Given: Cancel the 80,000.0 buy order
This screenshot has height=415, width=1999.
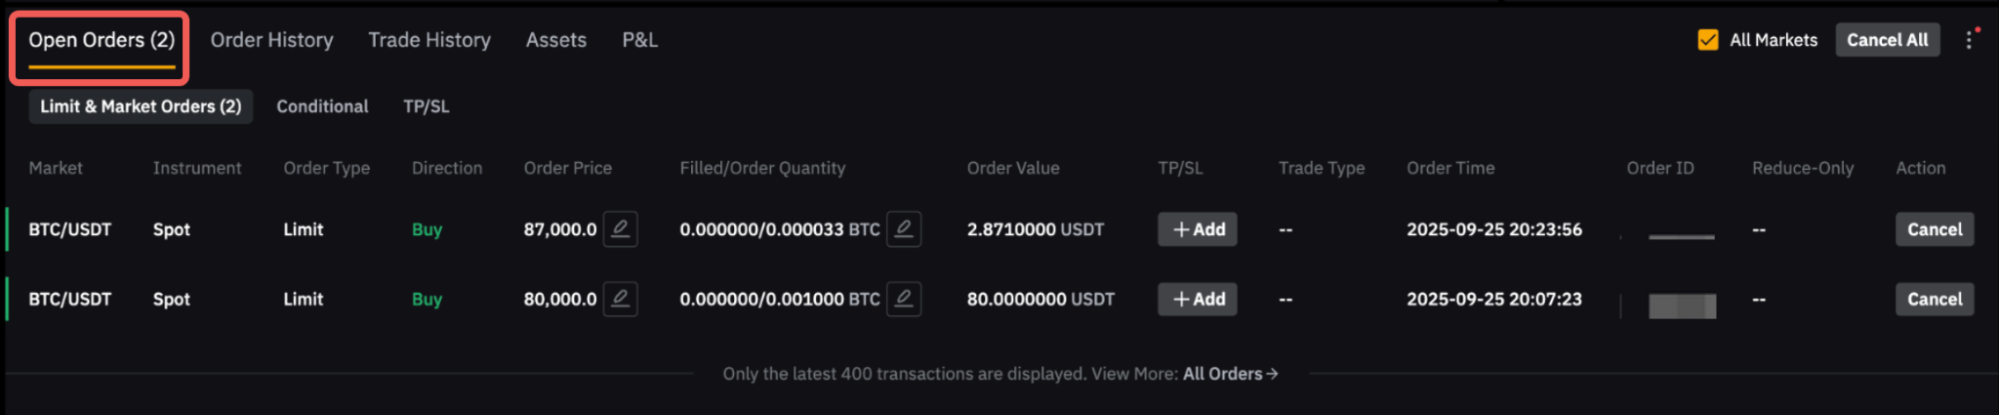Looking at the screenshot, I should pos(1934,299).
